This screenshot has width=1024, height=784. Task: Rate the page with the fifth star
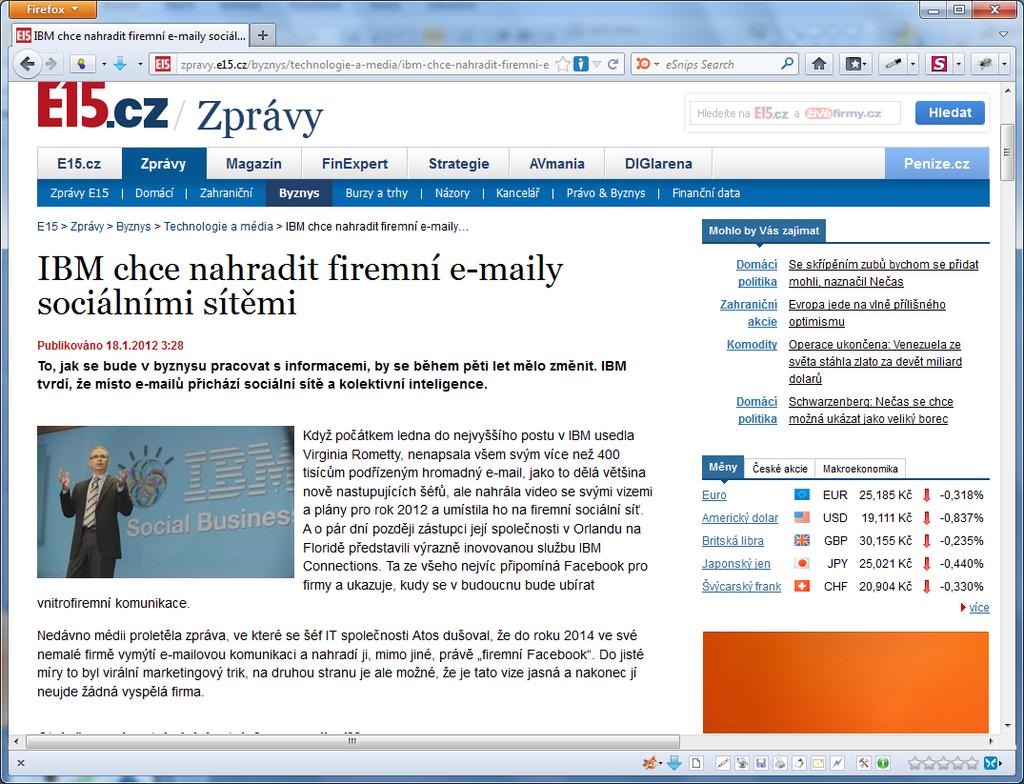972,762
